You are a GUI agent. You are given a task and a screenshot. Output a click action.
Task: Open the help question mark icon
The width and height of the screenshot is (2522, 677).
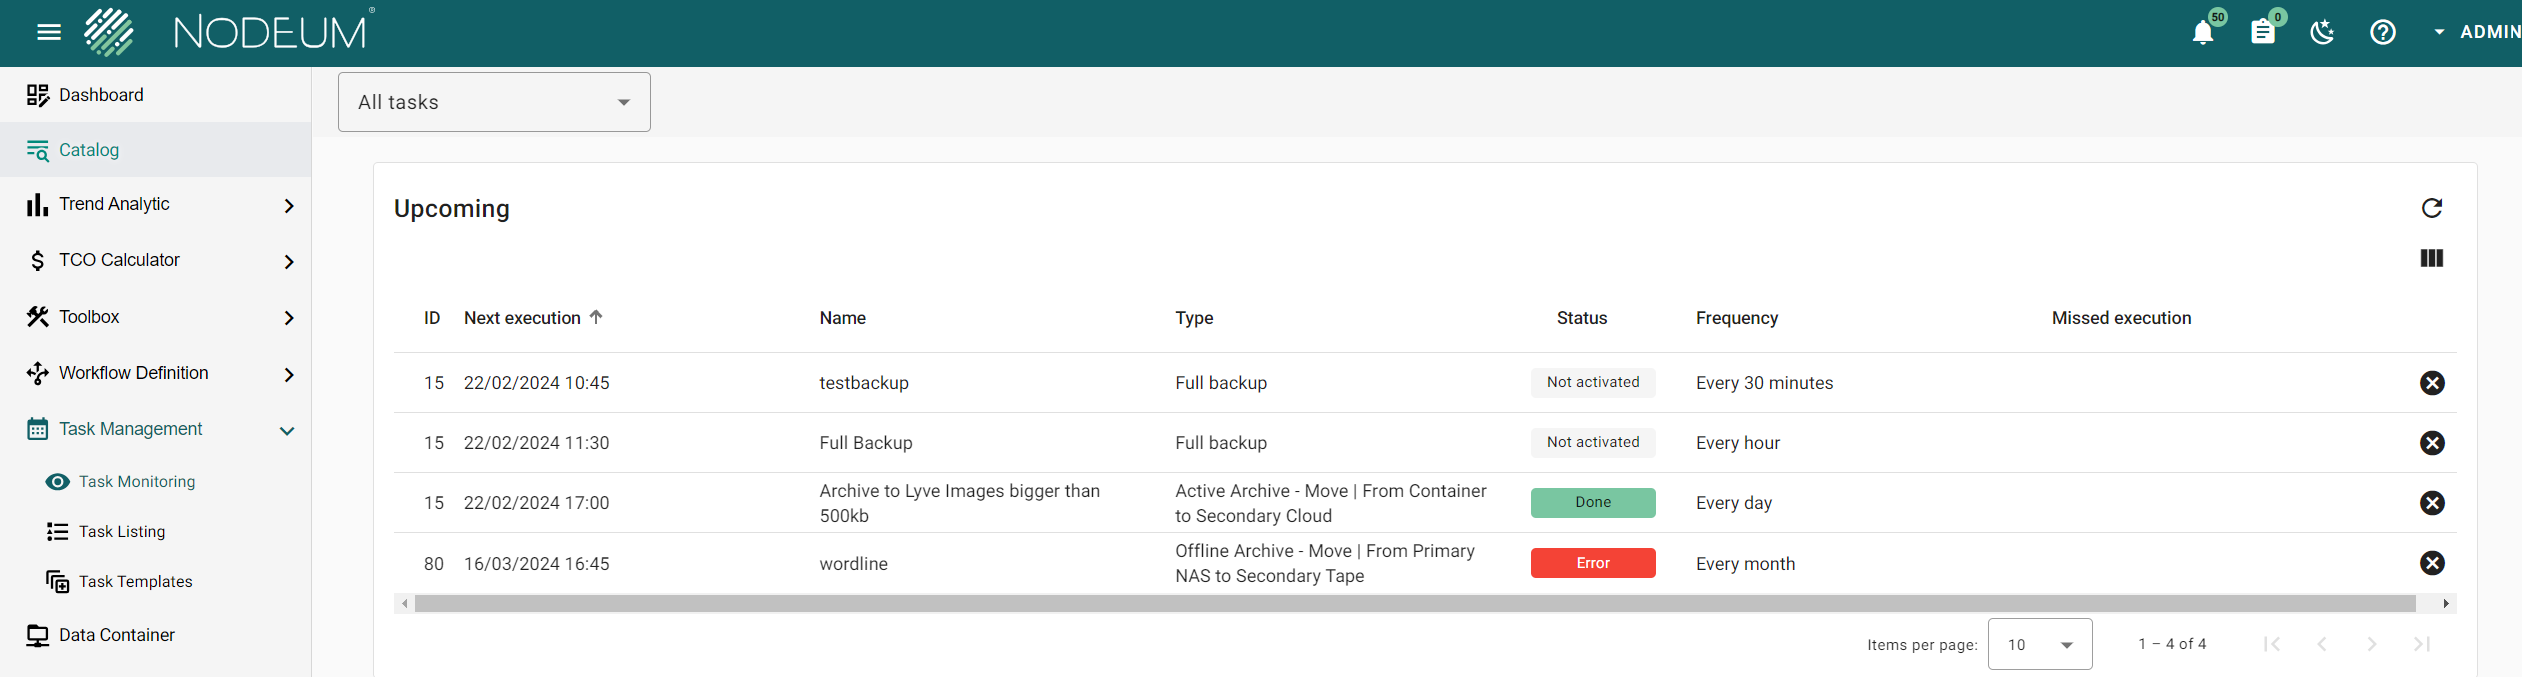pos(2383,33)
